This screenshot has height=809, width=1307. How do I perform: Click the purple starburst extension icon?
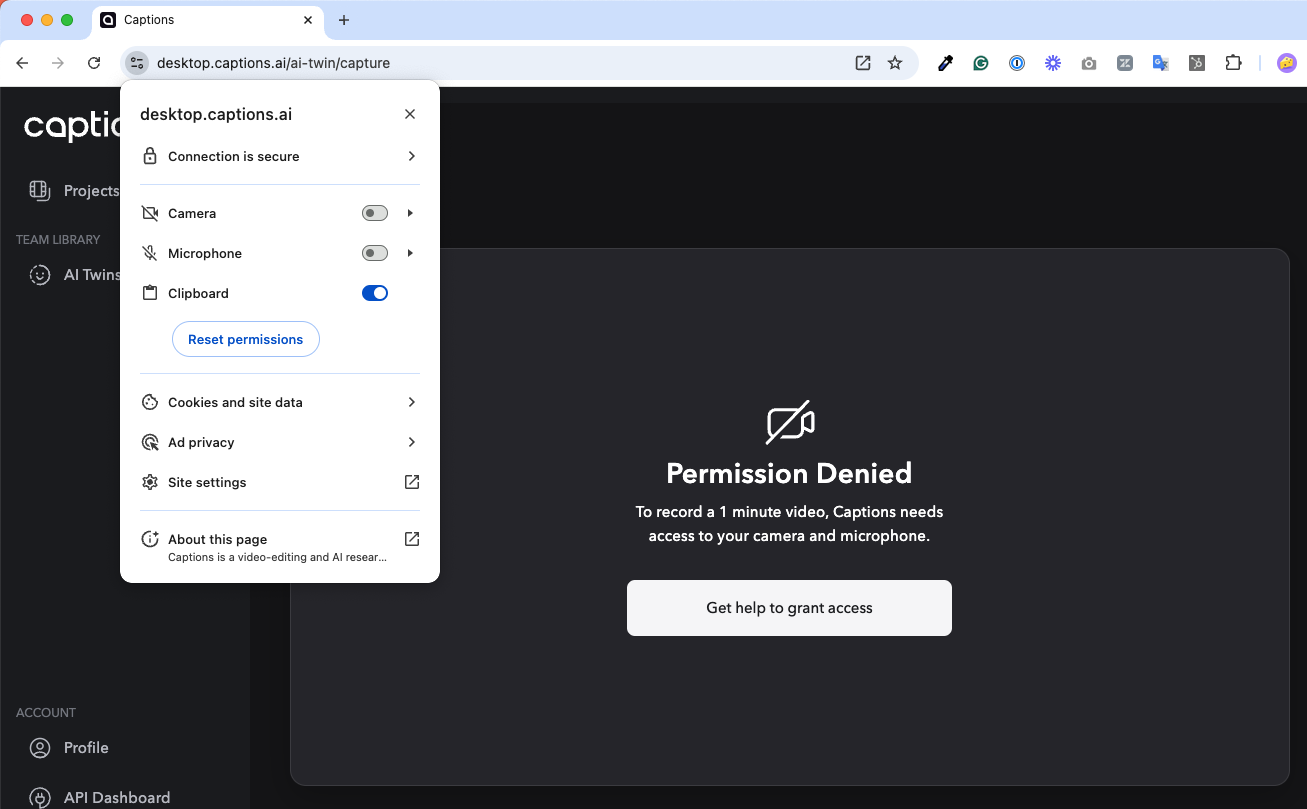click(1053, 63)
